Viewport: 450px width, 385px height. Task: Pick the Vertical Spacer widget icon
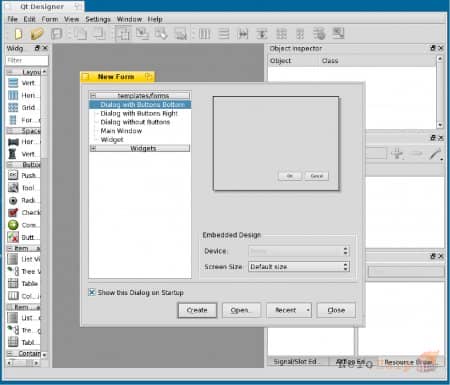click(x=12, y=154)
